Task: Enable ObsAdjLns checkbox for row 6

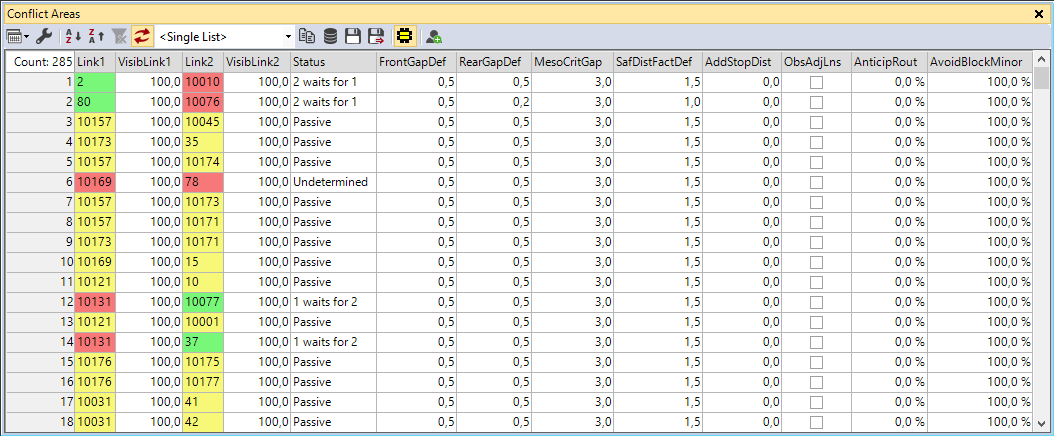Action: coord(816,182)
